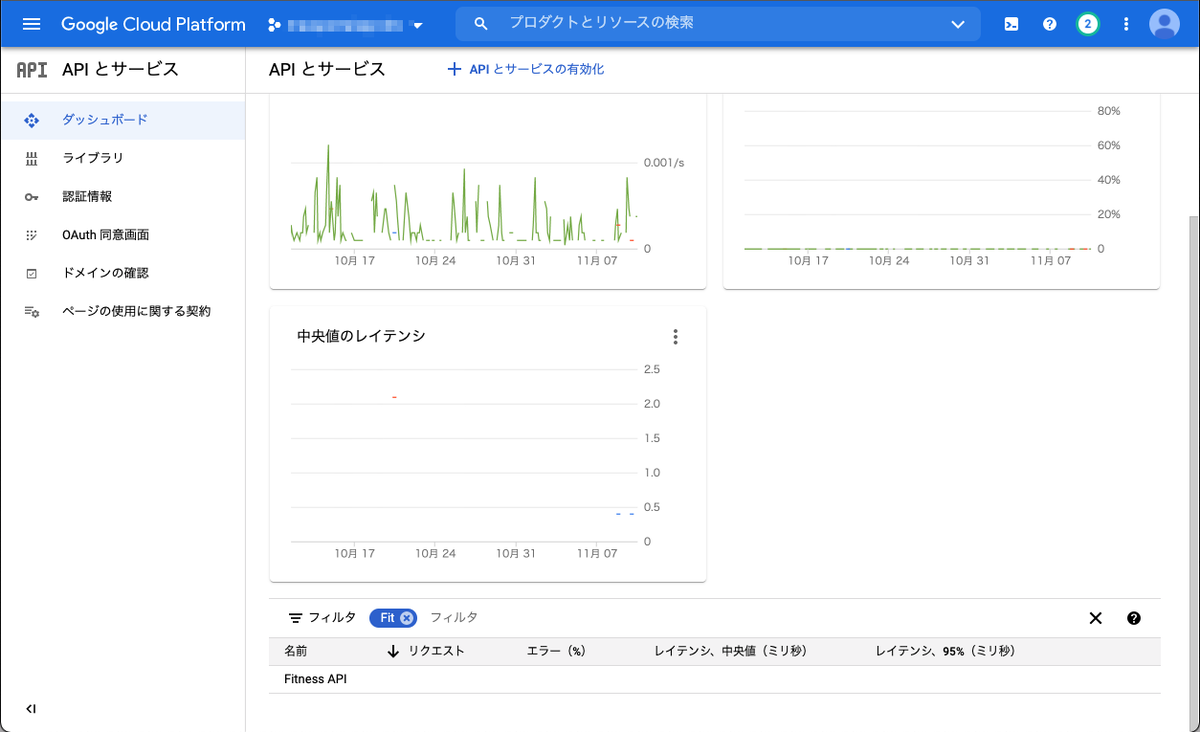
Task: Click the key credentials icon
Action: (x=31, y=197)
